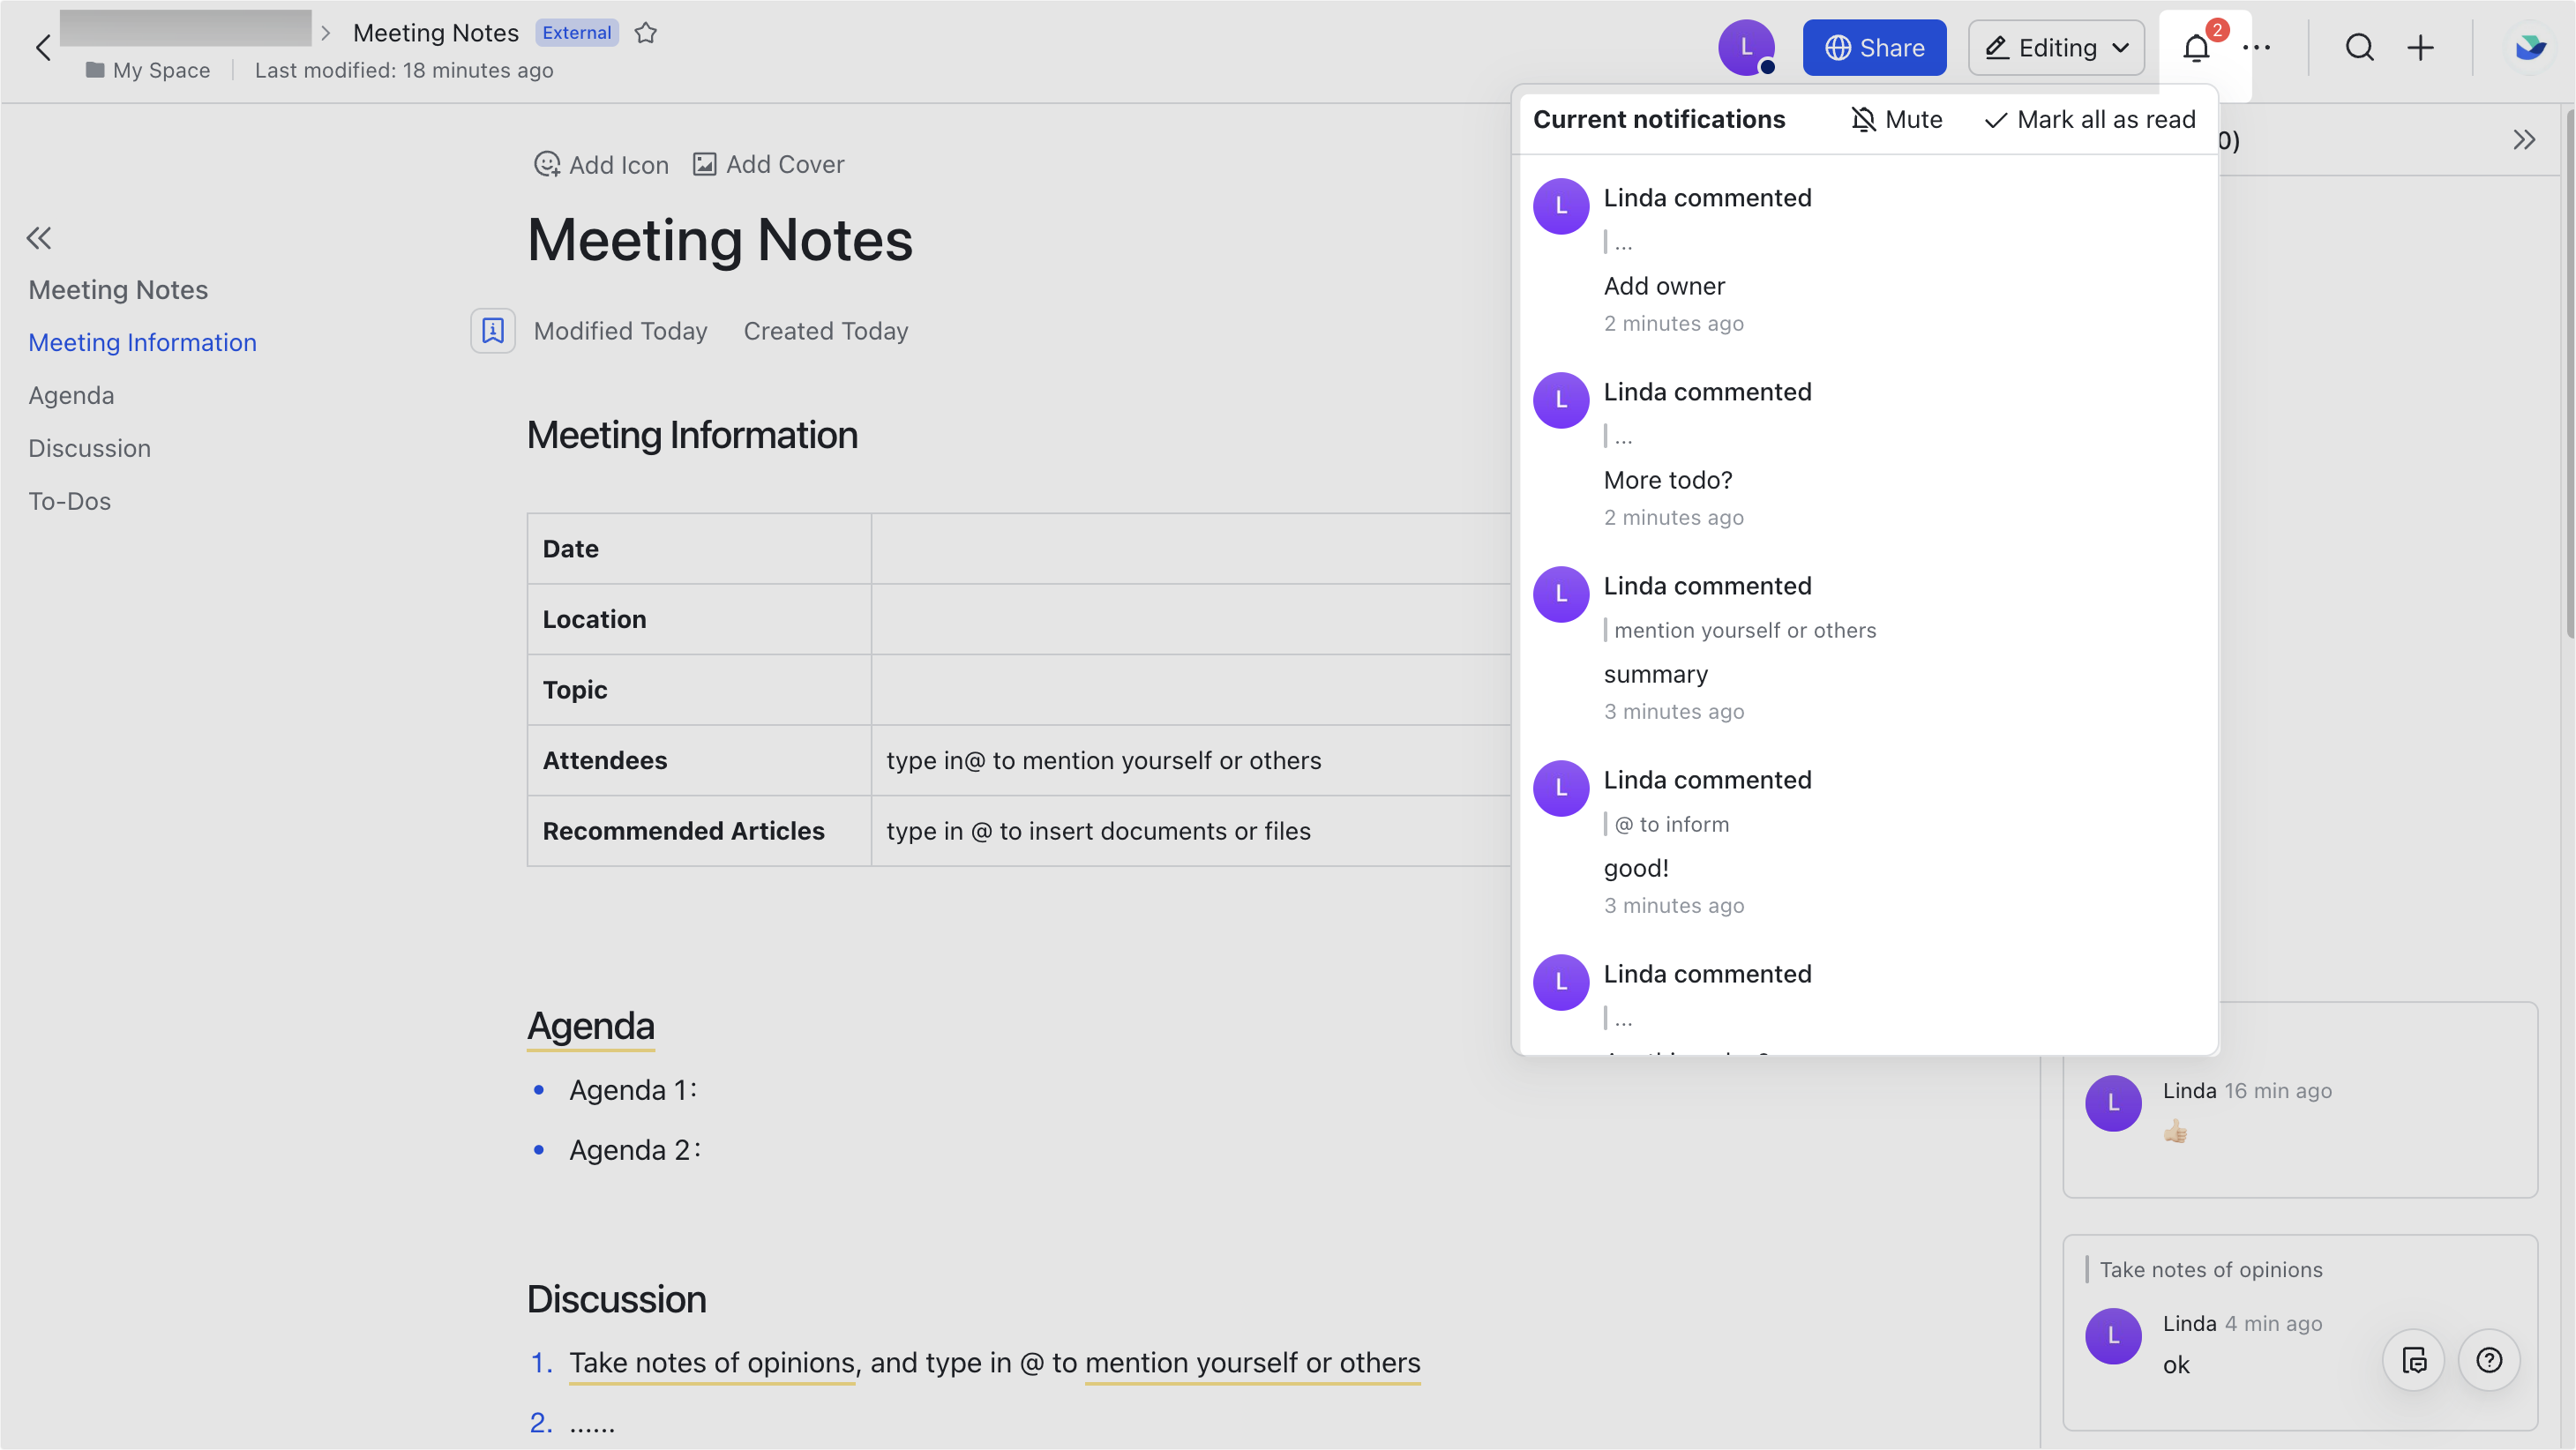Add an icon to the document
Image resolution: width=2576 pixels, height=1450 pixels.
point(601,165)
